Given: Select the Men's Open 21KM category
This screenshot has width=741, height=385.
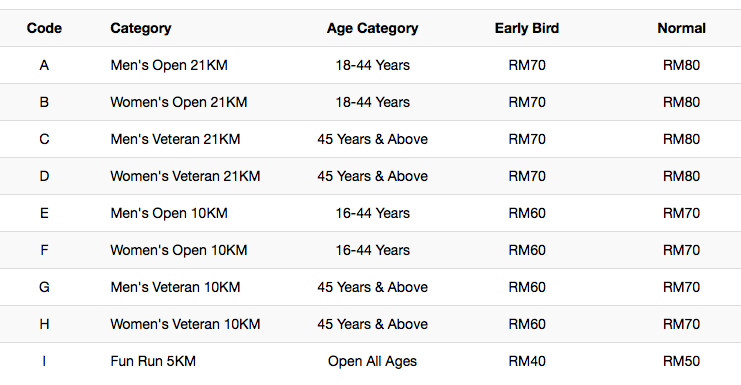Looking at the screenshot, I should tap(169, 65).
